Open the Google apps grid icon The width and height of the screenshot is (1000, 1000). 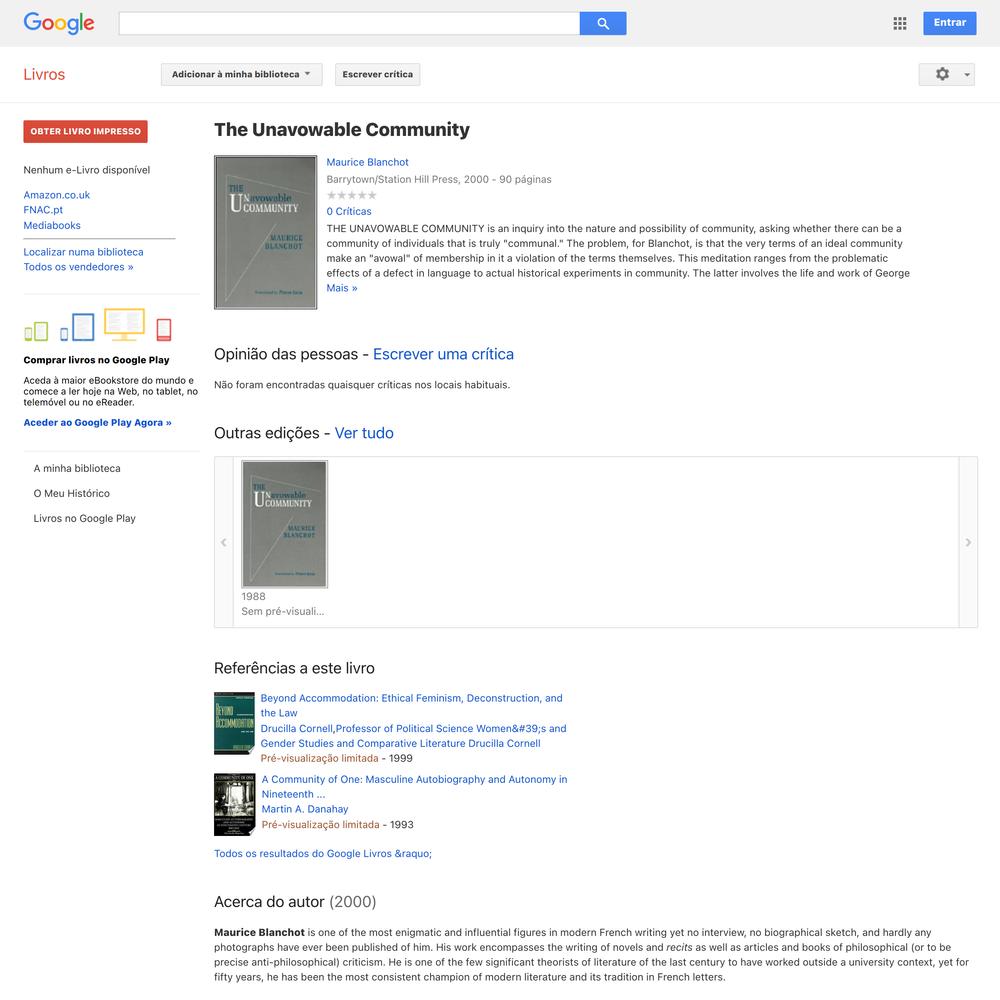[x=899, y=24]
